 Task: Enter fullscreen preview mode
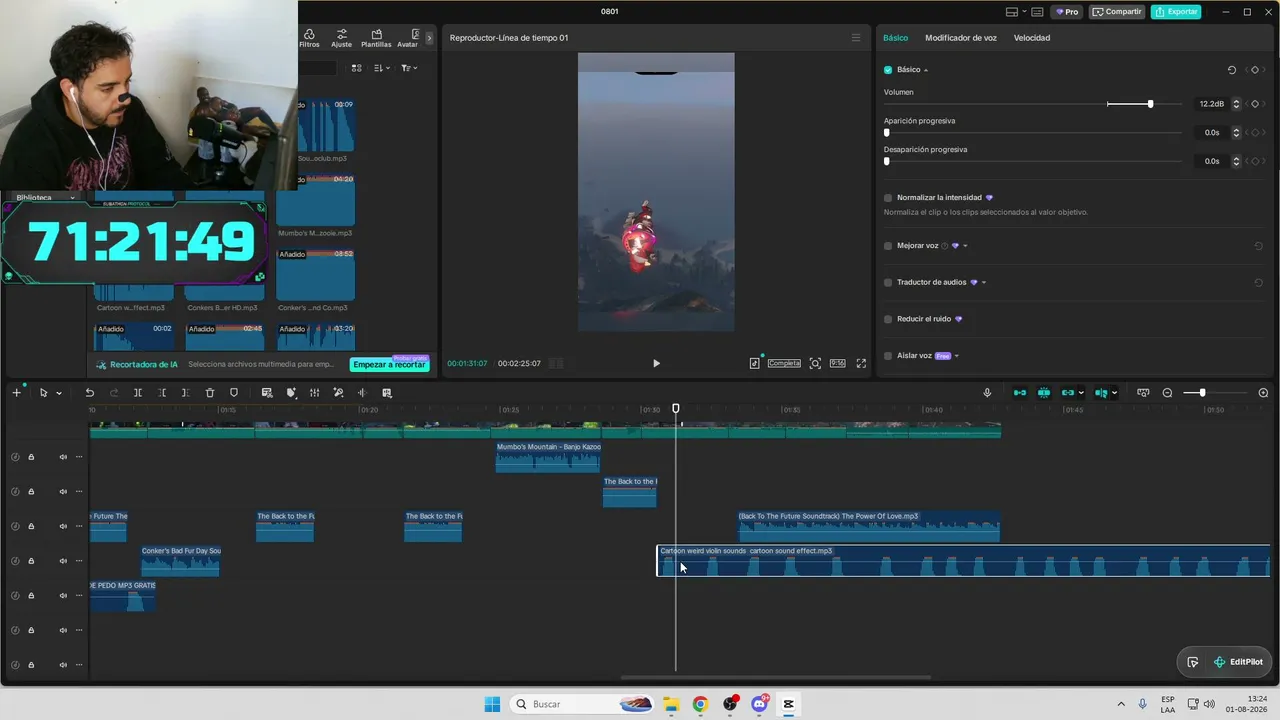(x=861, y=363)
